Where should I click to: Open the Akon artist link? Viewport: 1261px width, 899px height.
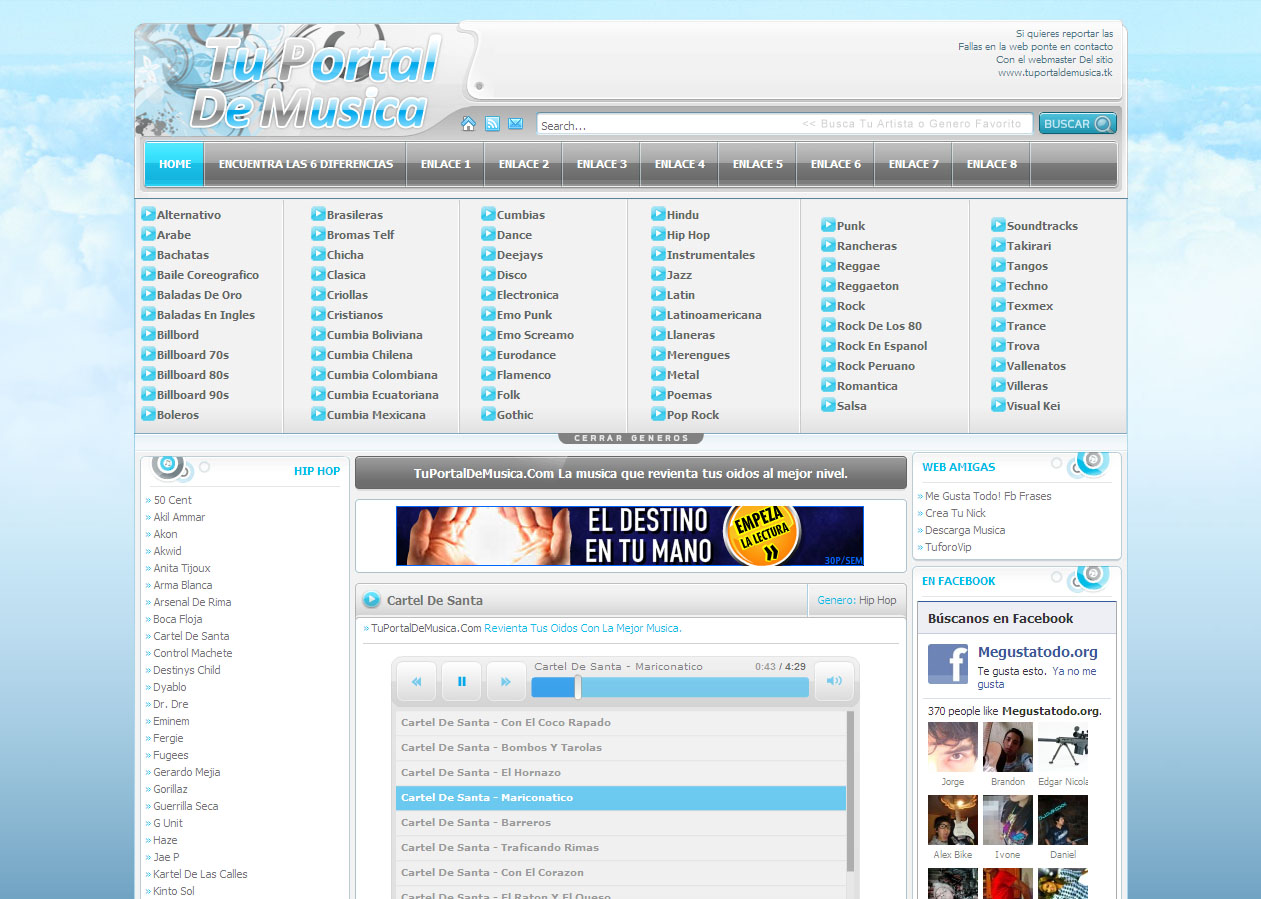click(165, 534)
